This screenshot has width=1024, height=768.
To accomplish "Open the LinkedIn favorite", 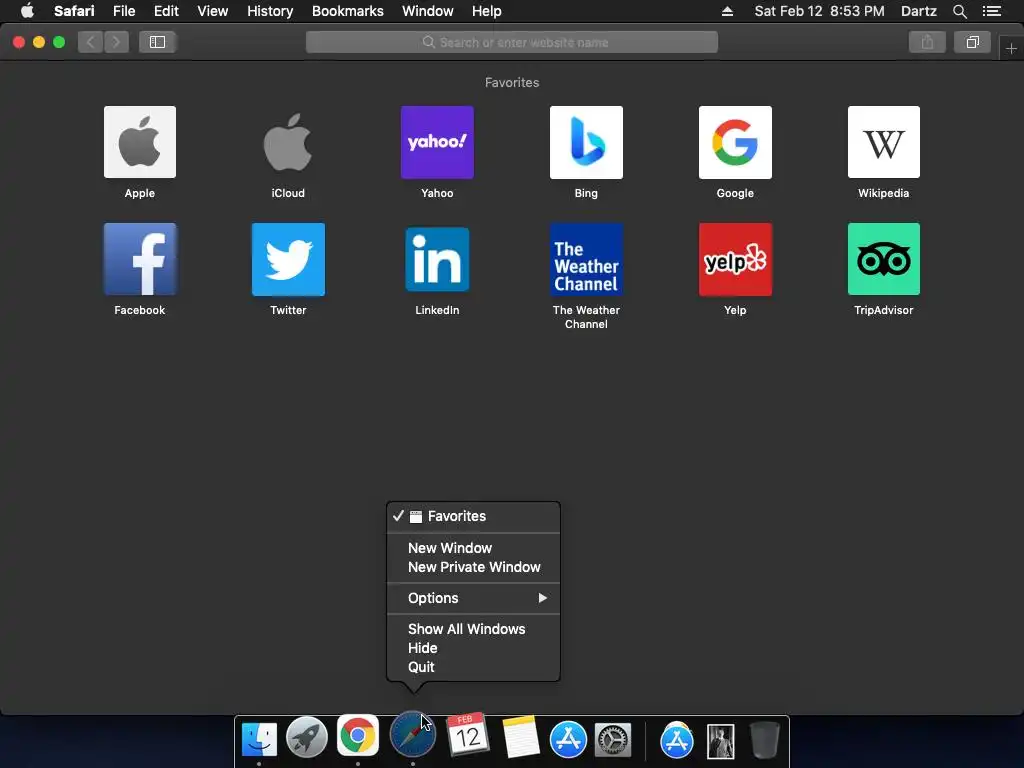I will coord(437,259).
